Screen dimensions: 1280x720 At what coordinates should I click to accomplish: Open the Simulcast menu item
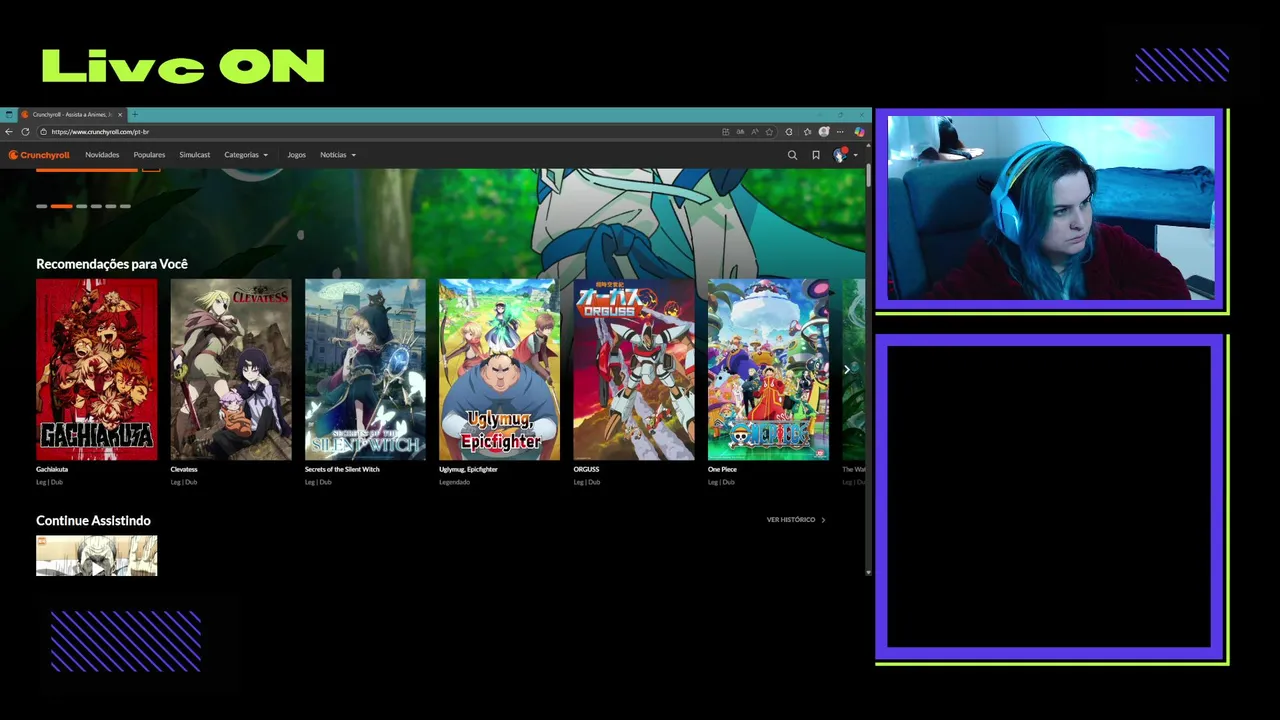195,155
